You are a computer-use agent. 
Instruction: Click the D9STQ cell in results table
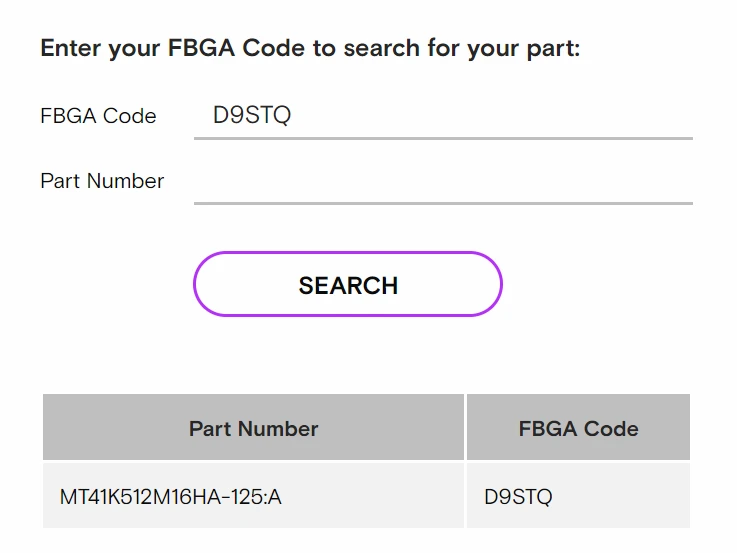point(518,496)
